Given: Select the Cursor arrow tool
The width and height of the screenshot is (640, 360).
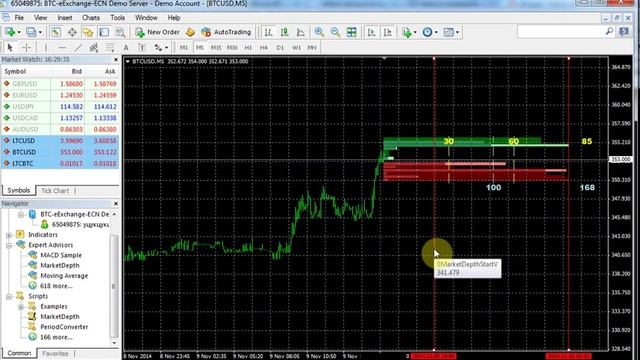Looking at the screenshot, I should click(10, 48).
